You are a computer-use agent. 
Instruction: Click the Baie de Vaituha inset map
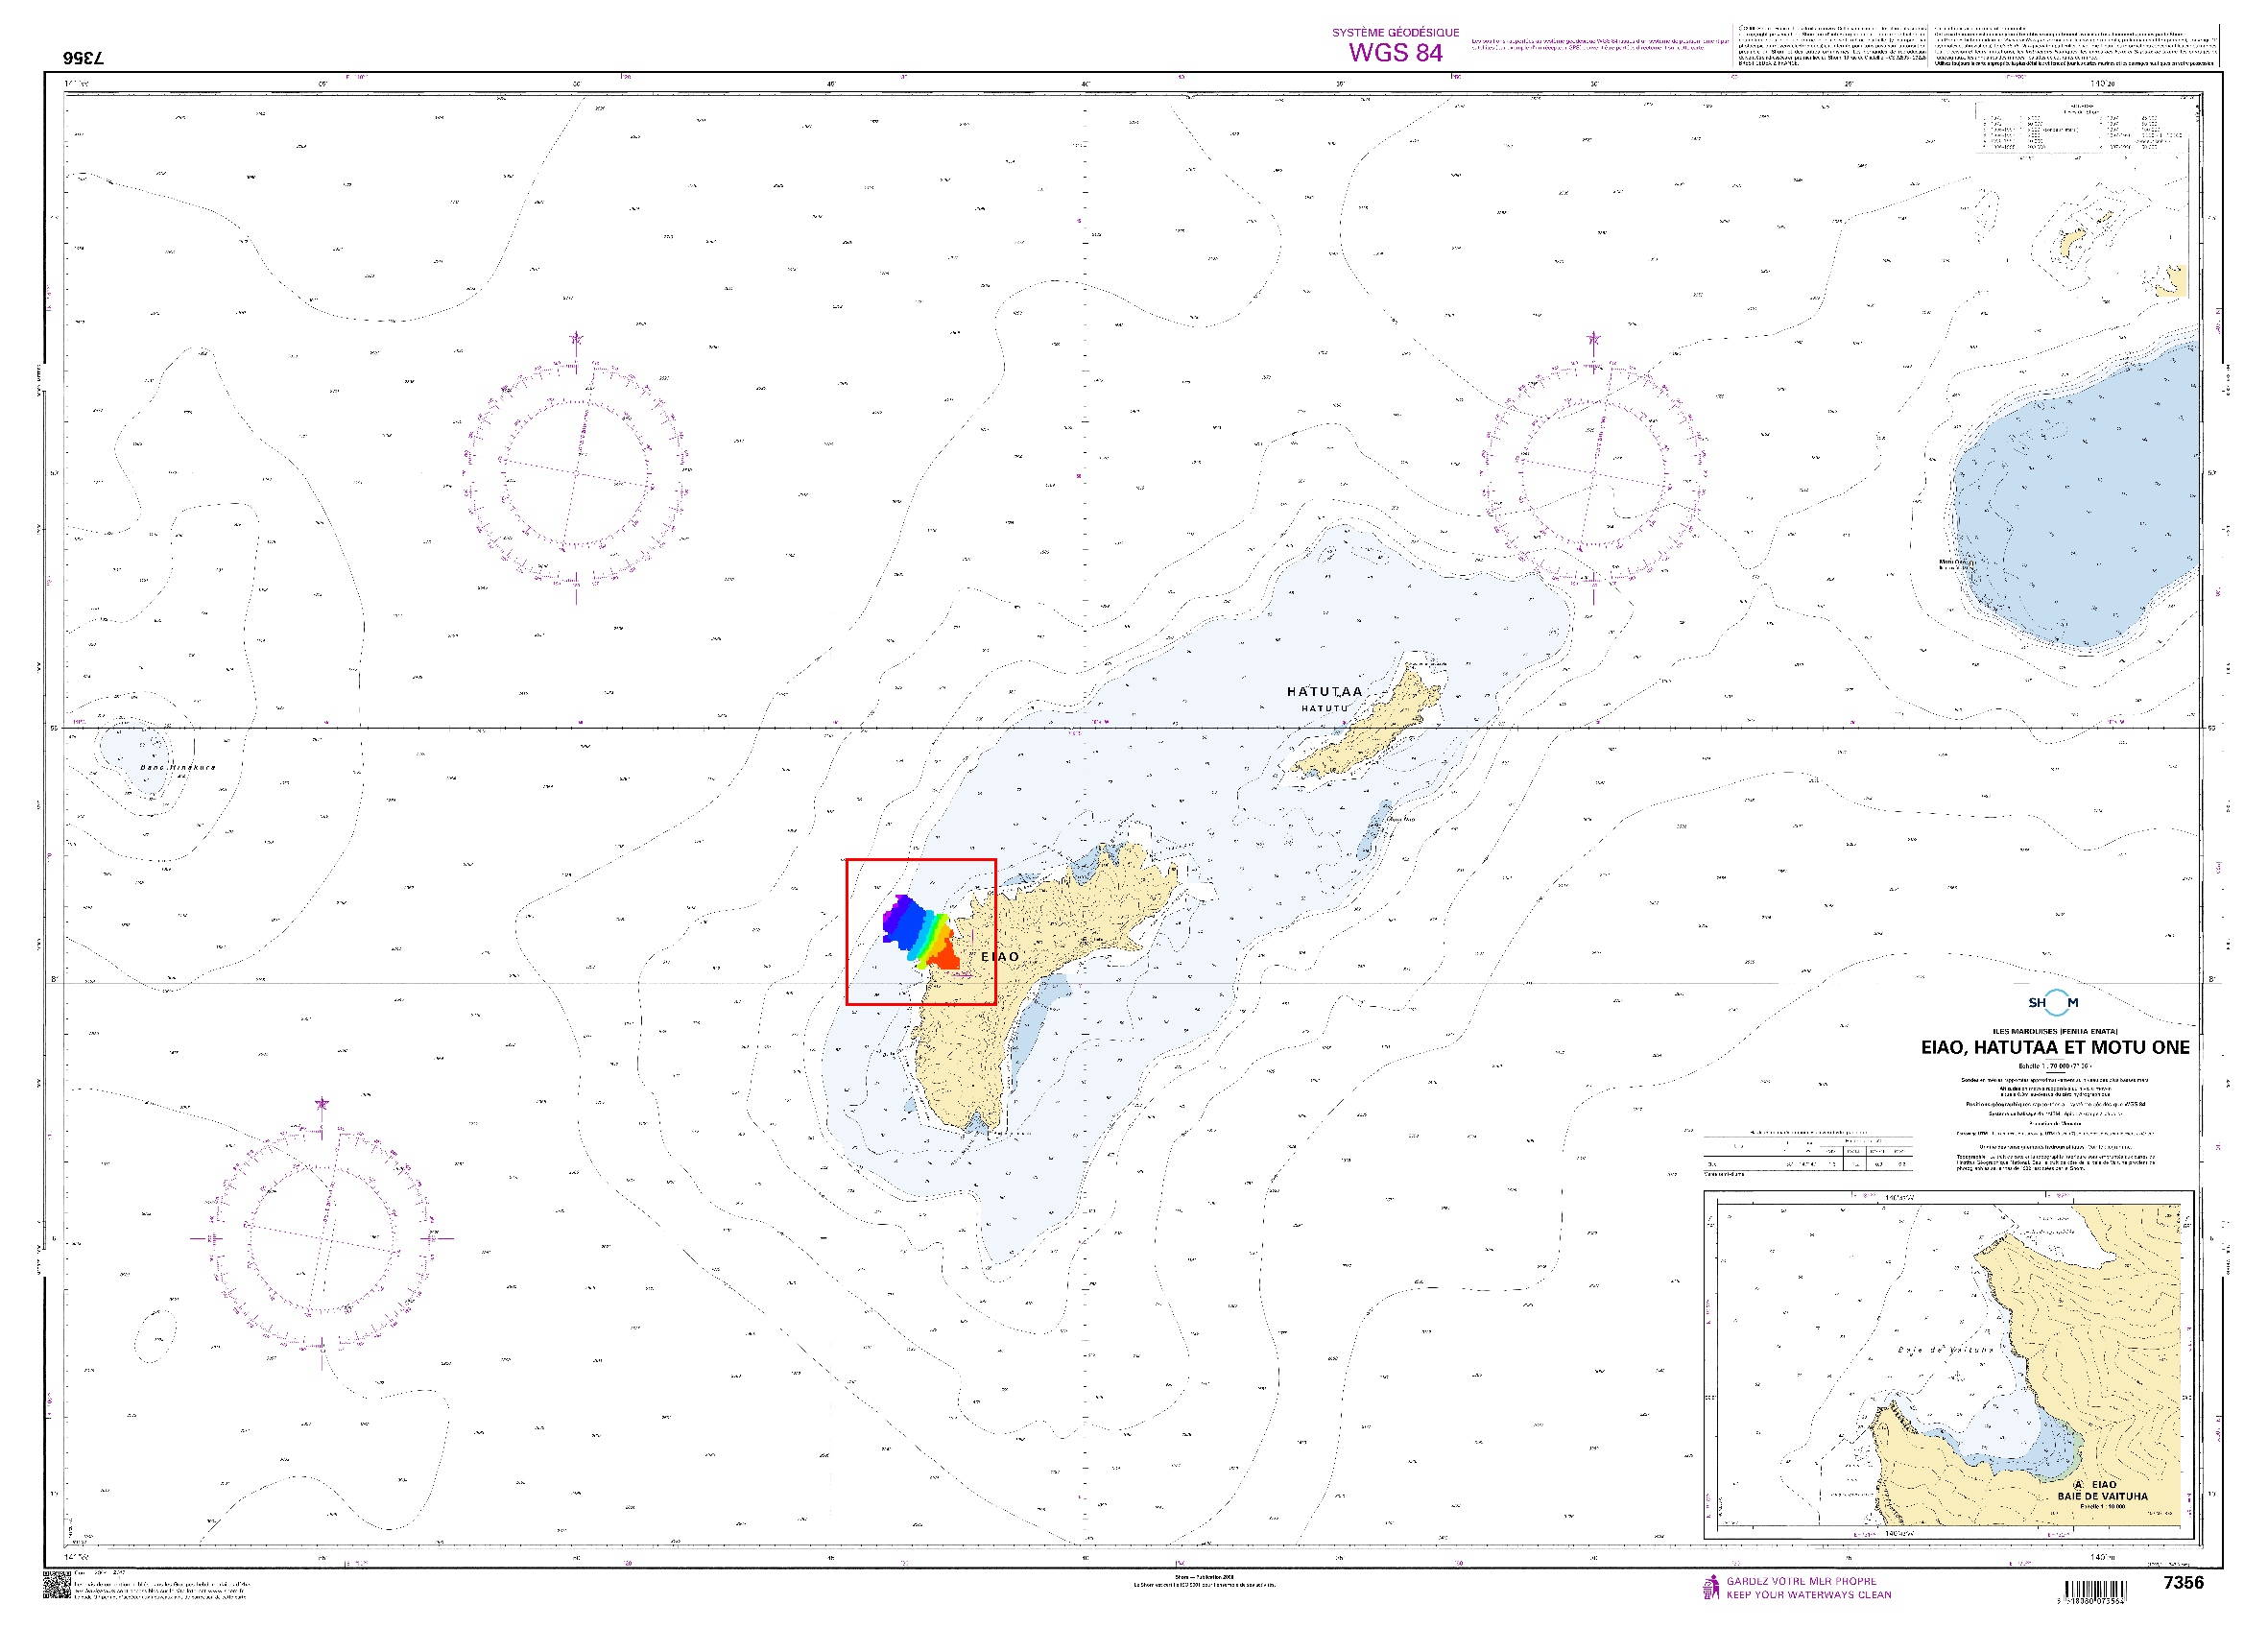1948,1365
